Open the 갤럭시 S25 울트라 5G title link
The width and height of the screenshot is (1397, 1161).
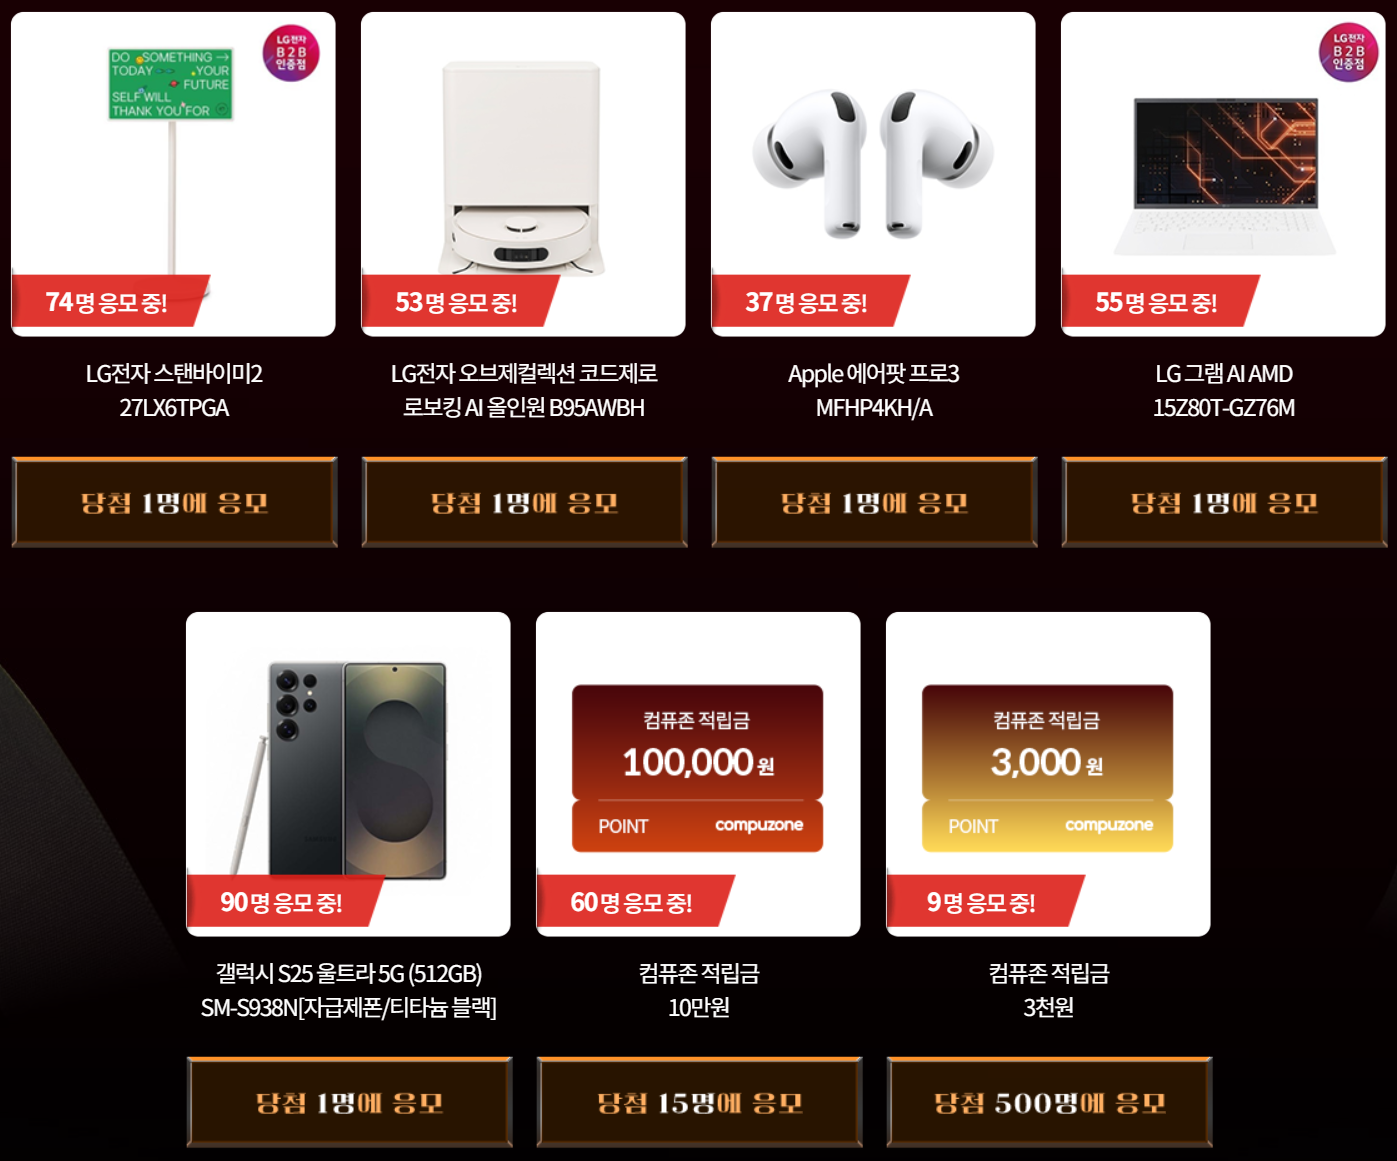(x=348, y=991)
